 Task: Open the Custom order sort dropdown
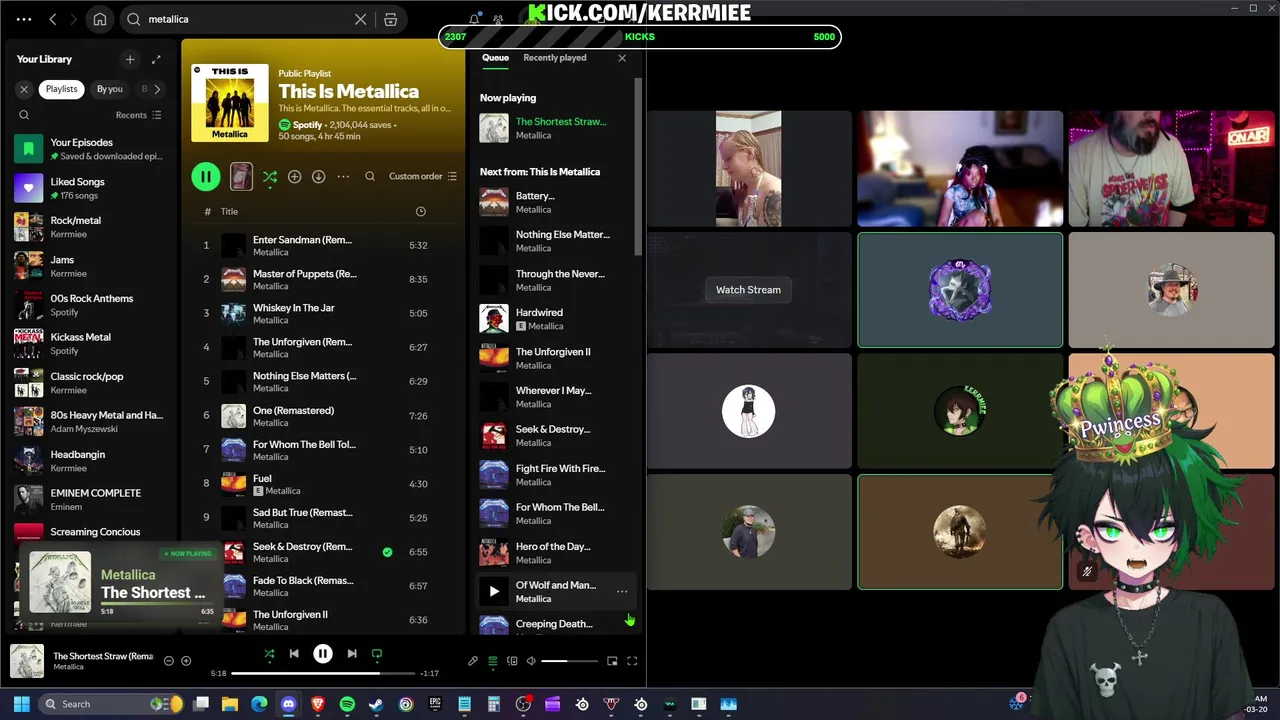[423, 177]
